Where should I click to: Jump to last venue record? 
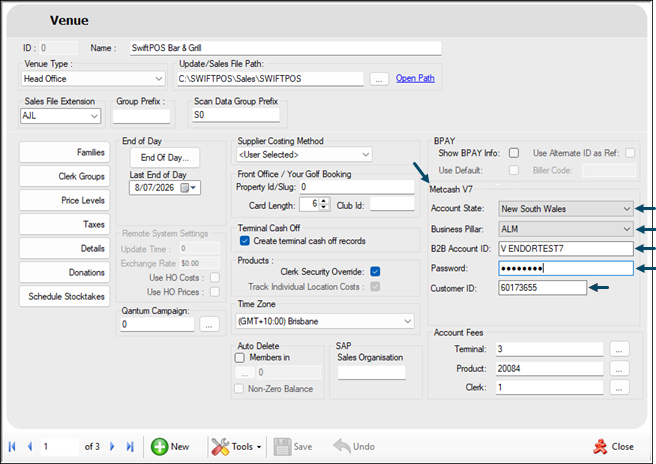point(130,446)
